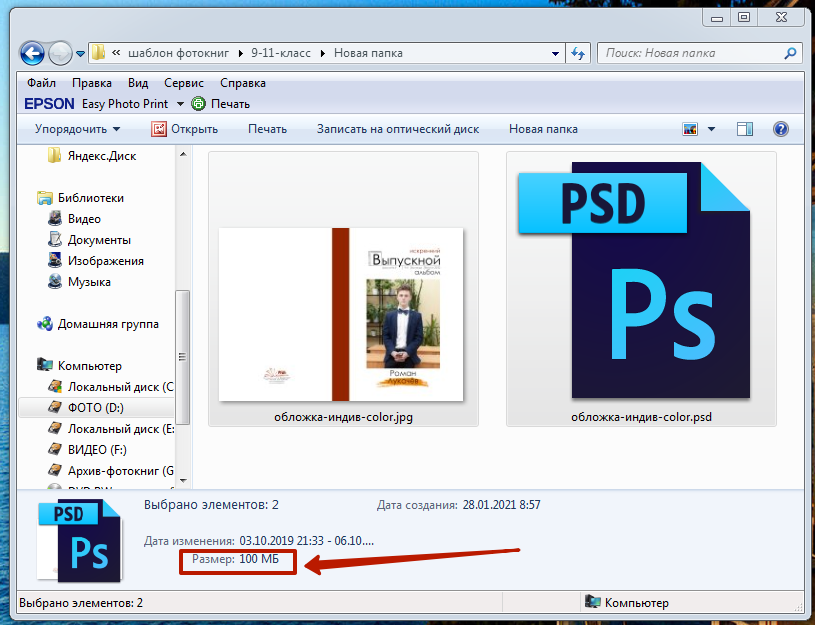Screen dimensions: 815x625
Task: Click the Новая папка toolbar button
Action: tap(543, 129)
